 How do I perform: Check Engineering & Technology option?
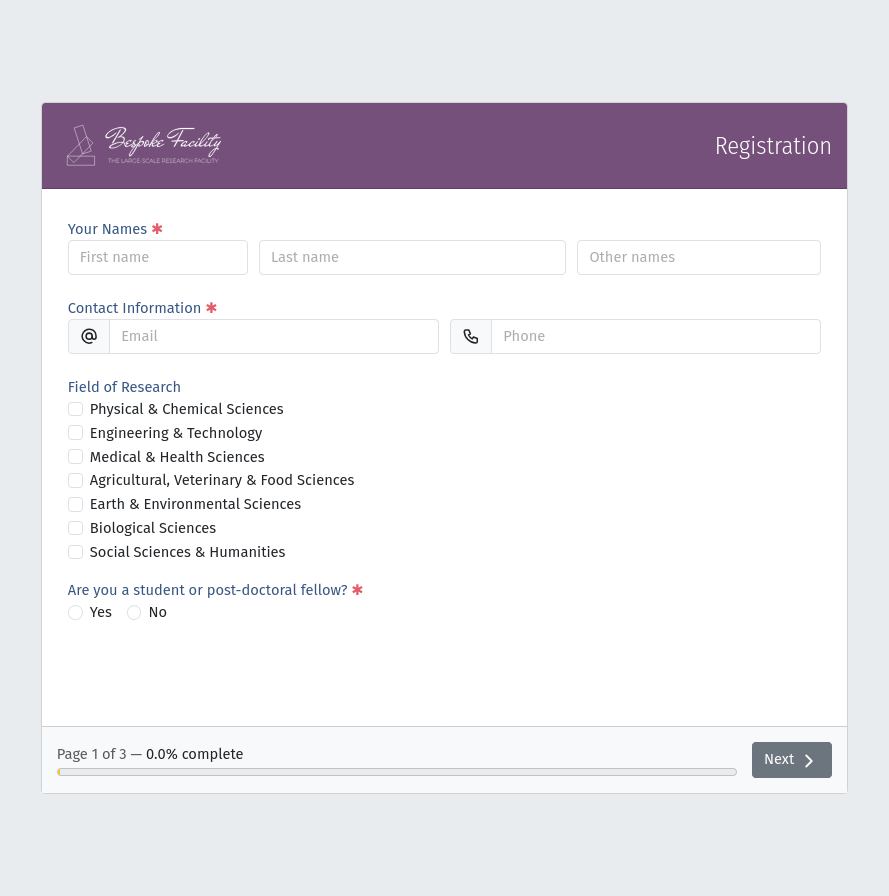coord(75,433)
